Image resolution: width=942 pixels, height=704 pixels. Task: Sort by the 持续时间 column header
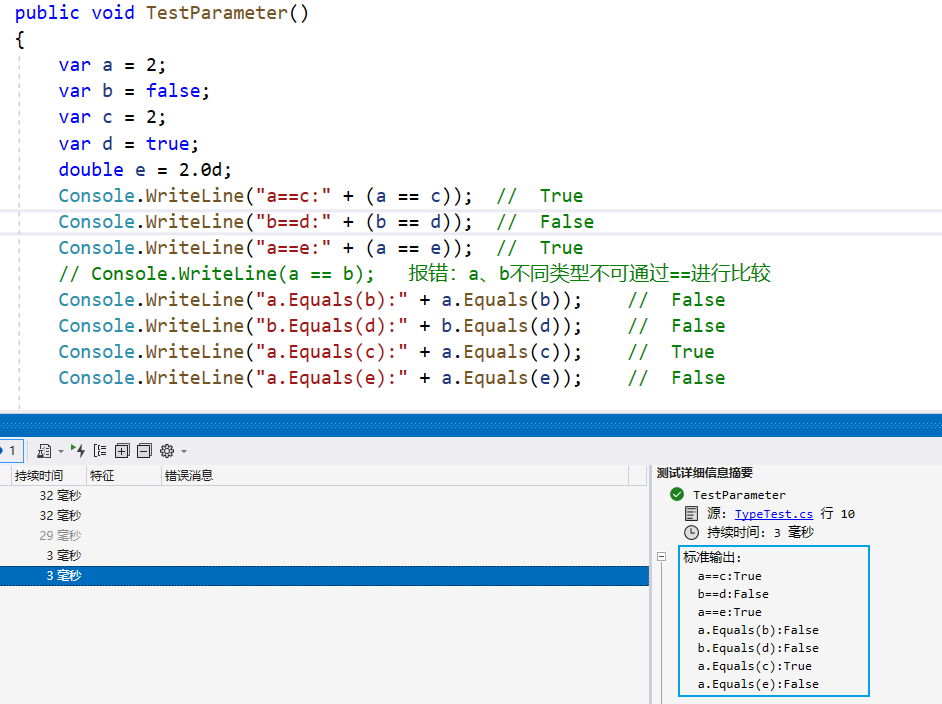click(x=38, y=476)
